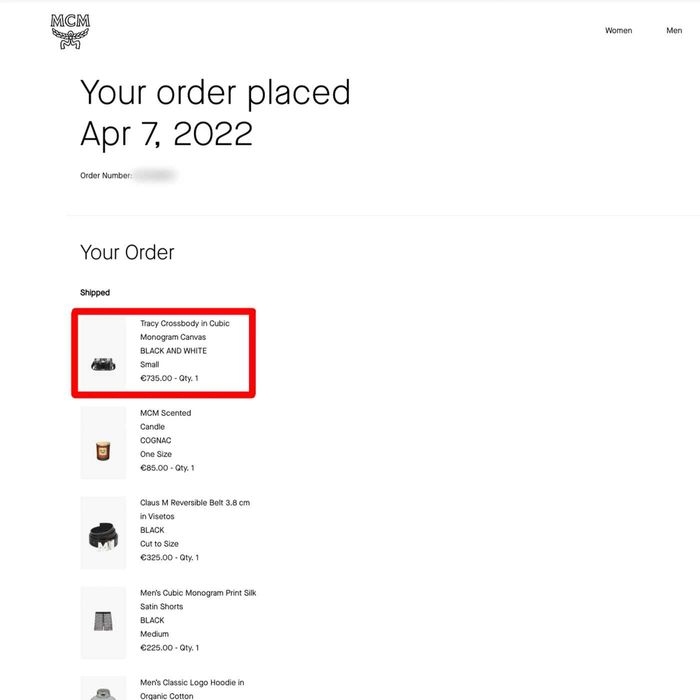Click the Classic Logo Hoodie thumbnail
Image resolution: width=700 pixels, height=700 pixels.
tap(103, 689)
